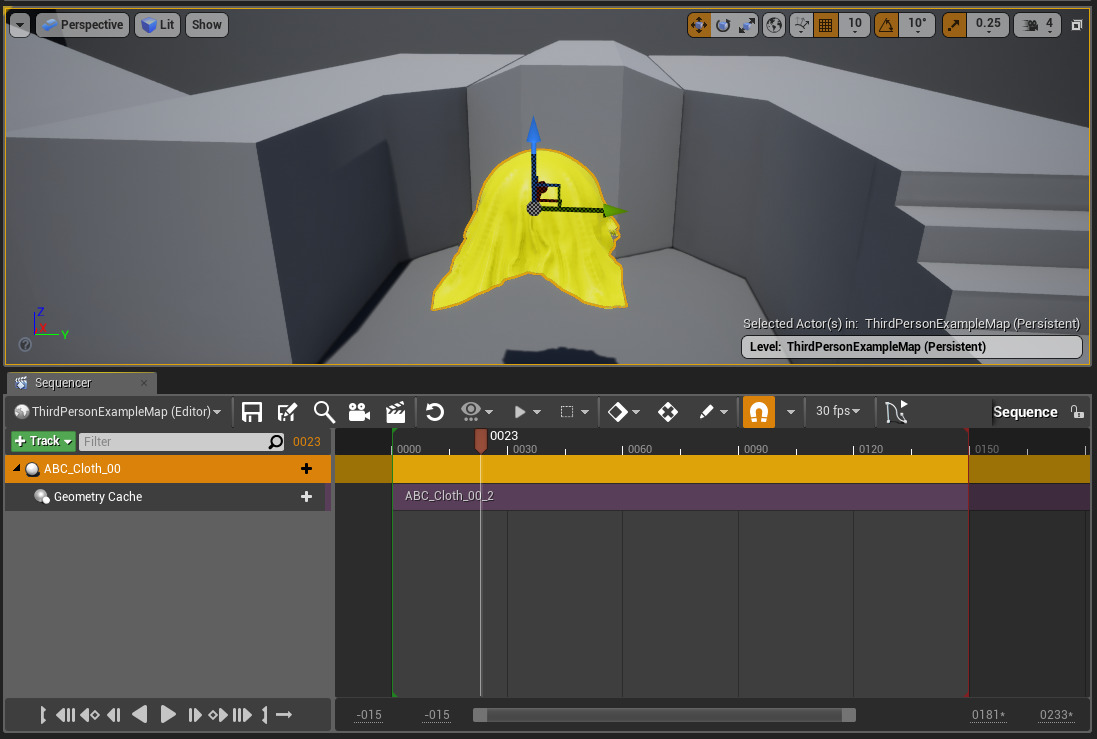The width and height of the screenshot is (1097, 739).
Task: Click the timeline horizontal range scrollbar
Action: click(664, 715)
